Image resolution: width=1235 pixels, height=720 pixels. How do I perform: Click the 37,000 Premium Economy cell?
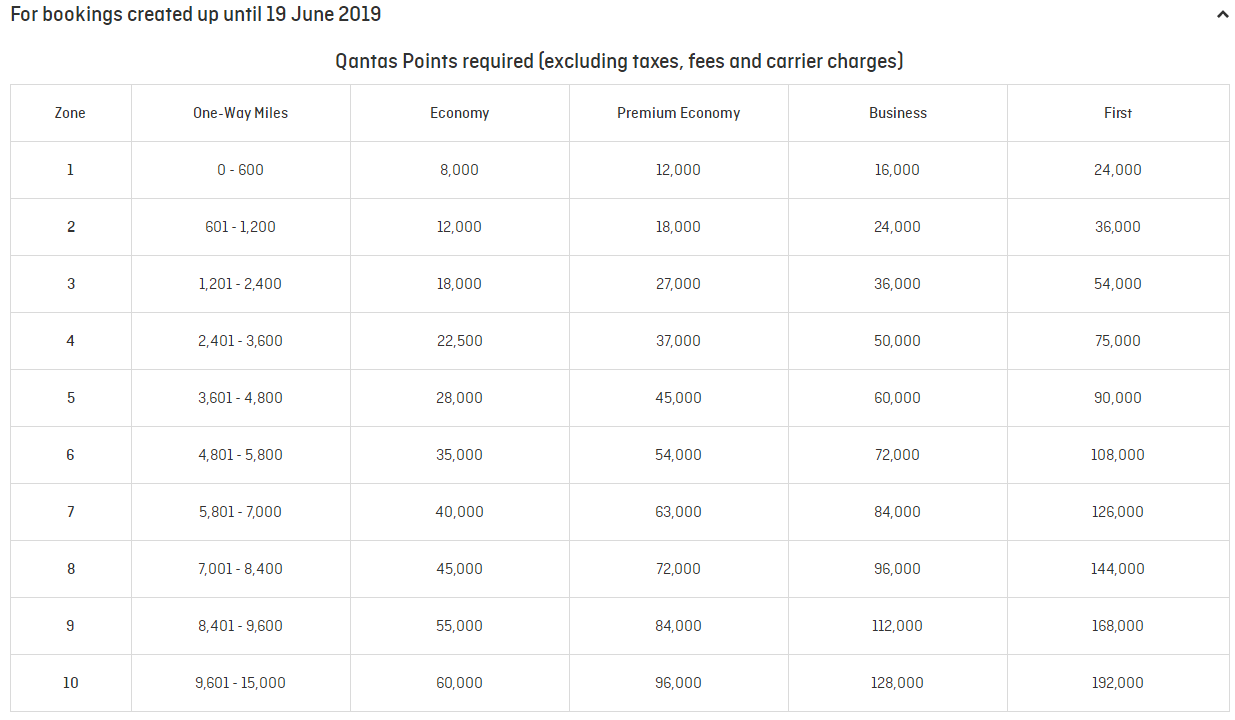(679, 341)
